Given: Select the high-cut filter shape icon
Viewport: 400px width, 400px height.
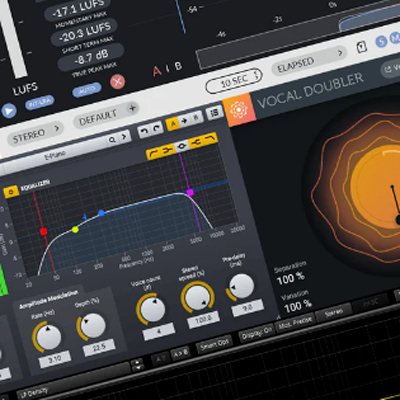Looking at the screenshot, I should pyautogui.click(x=210, y=138).
